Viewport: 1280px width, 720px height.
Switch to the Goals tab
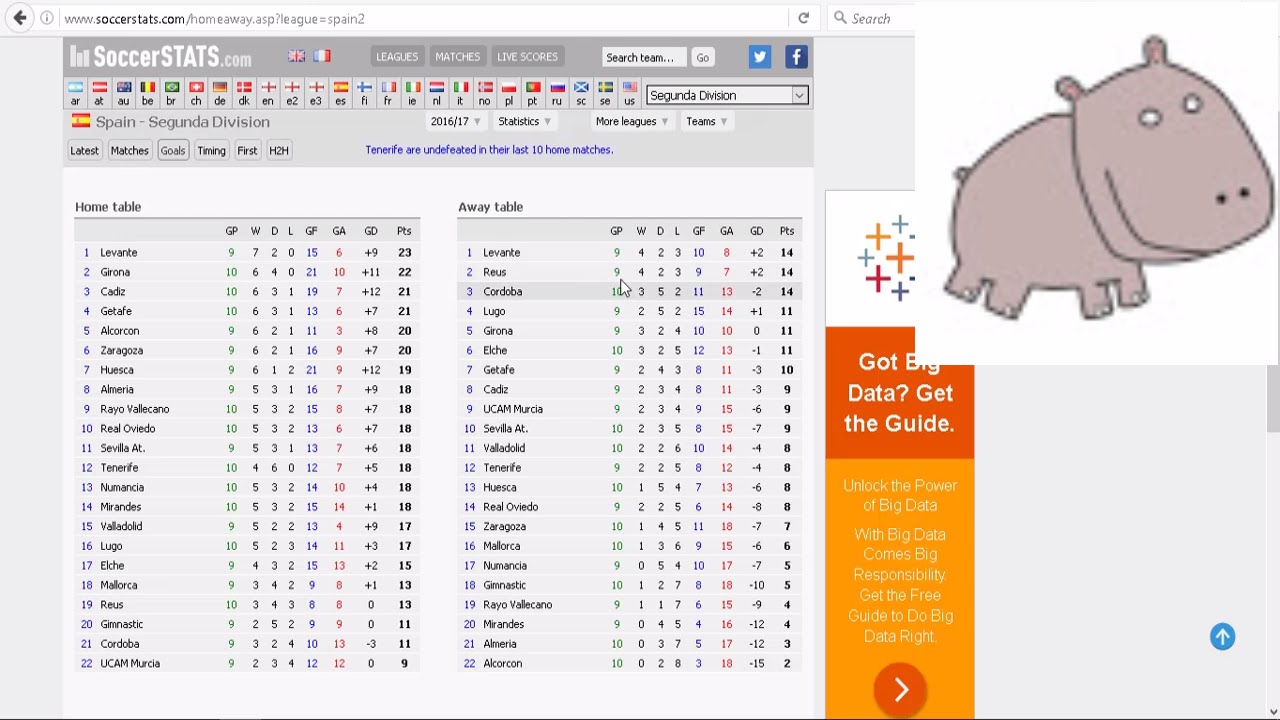pos(173,150)
